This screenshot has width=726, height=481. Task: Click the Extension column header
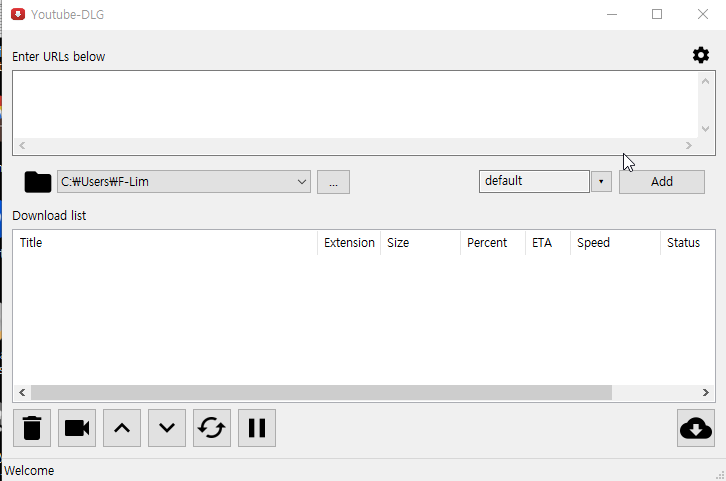point(349,243)
